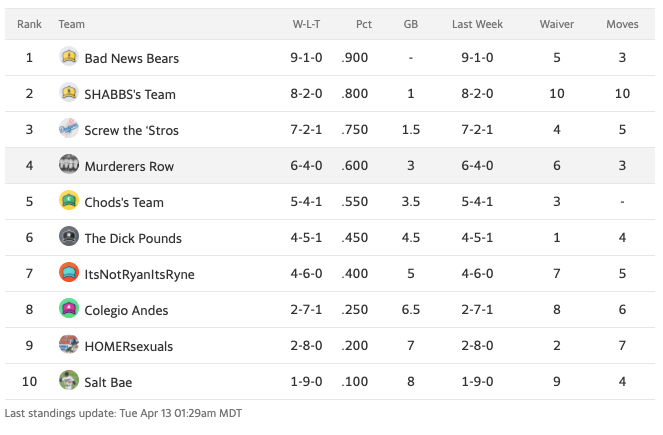Sort standings by the Pct column

tap(363, 23)
